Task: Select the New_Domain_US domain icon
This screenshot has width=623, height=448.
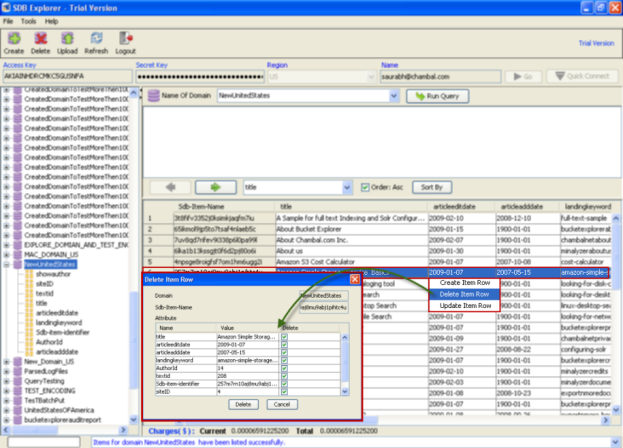Action: 17,361
